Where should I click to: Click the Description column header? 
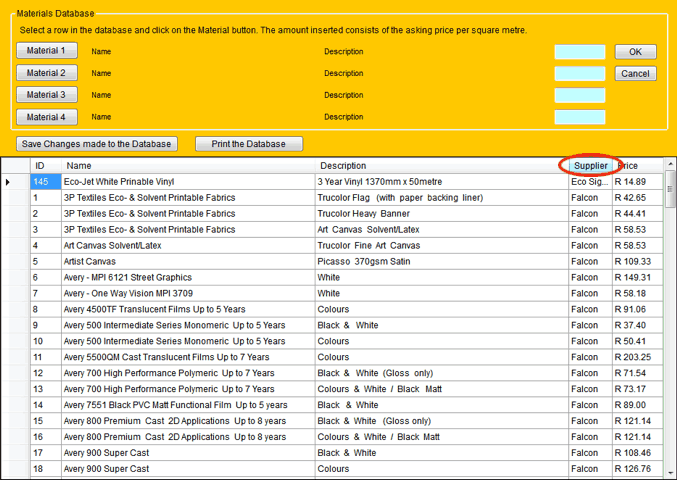coord(440,166)
